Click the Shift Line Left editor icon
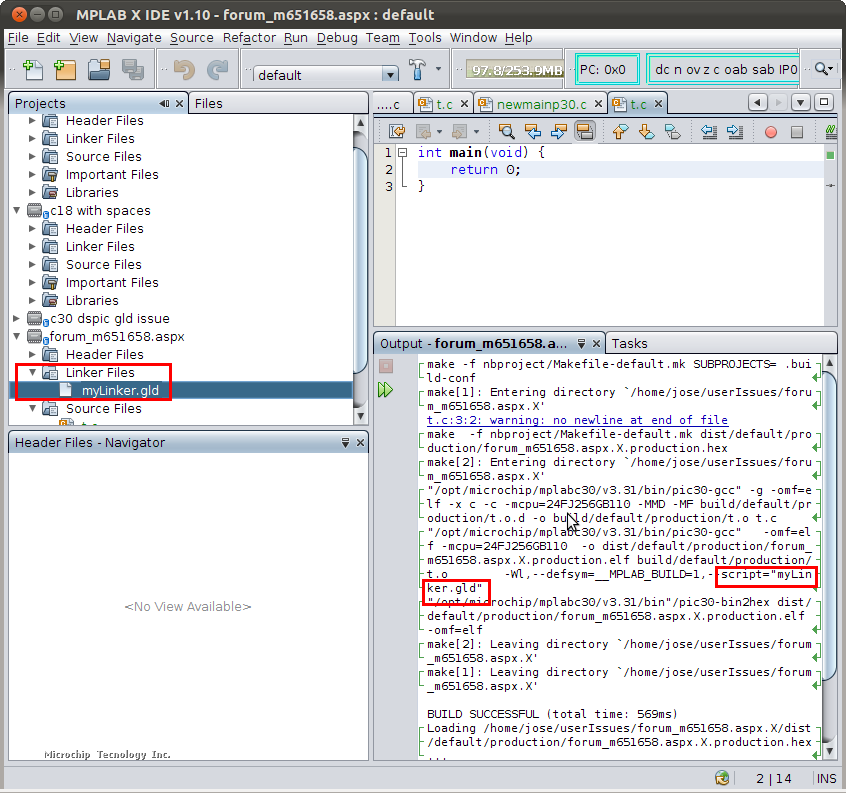Image resolution: width=846 pixels, height=793 pixels. (x=709, y=132)
